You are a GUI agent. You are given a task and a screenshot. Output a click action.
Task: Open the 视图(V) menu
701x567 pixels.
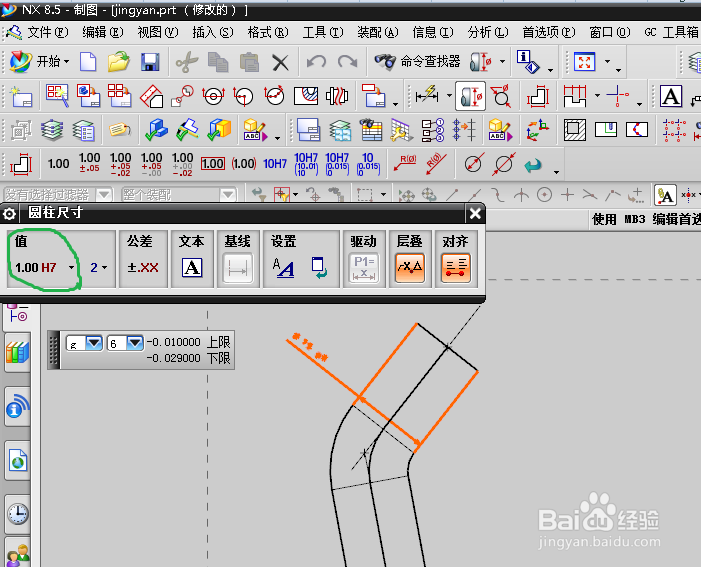[x=157, y=32]
